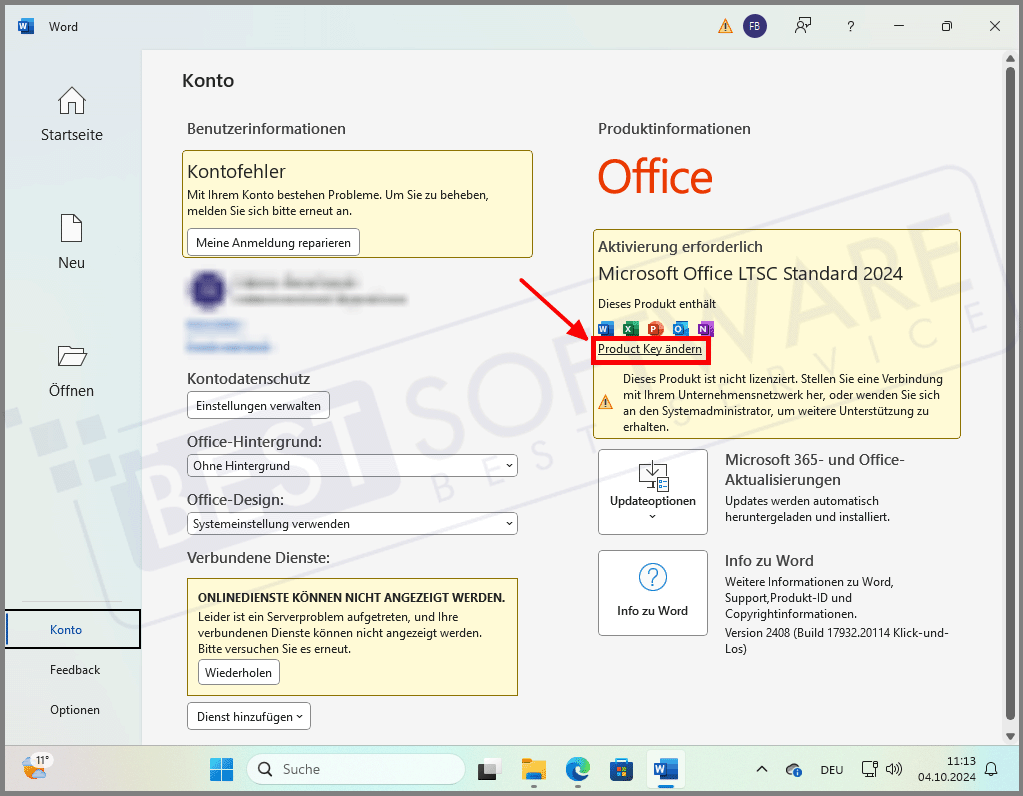Click the taskbar Suche search box
Screen dimensions: 1023x796
click(356, 769)
